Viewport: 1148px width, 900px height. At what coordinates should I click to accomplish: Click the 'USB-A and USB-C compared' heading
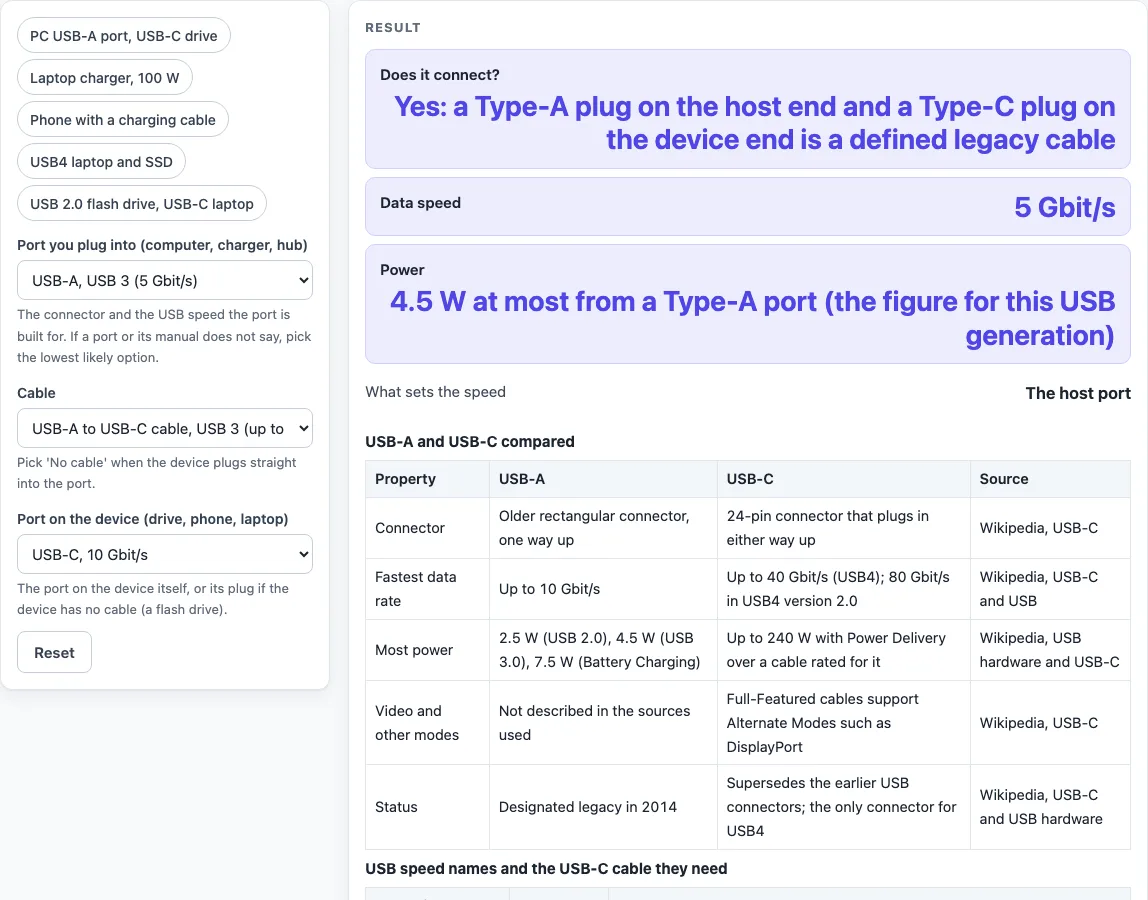coord(470,442)
